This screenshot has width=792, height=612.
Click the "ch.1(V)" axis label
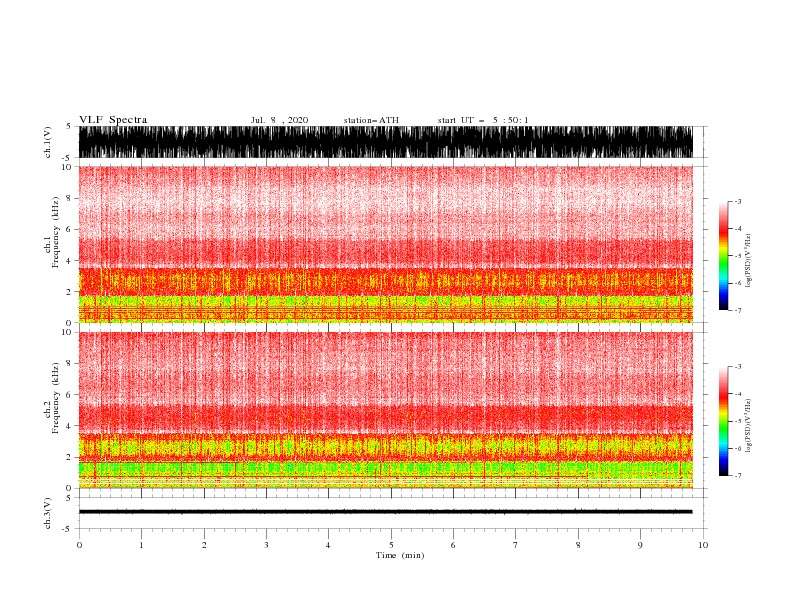(48, 142)
